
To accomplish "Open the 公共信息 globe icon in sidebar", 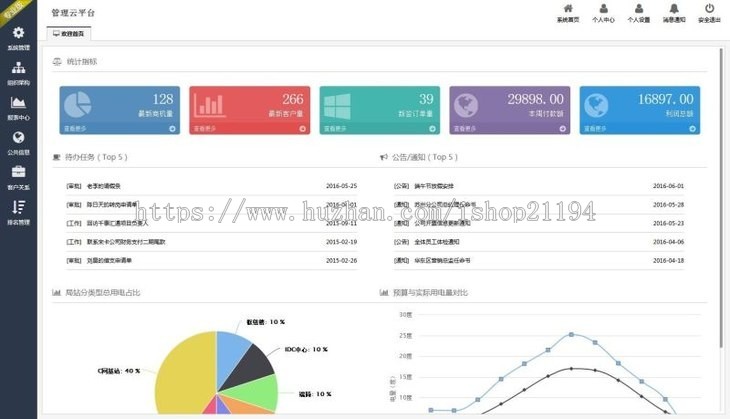I will pyautogui.click(x=19, y=137).
